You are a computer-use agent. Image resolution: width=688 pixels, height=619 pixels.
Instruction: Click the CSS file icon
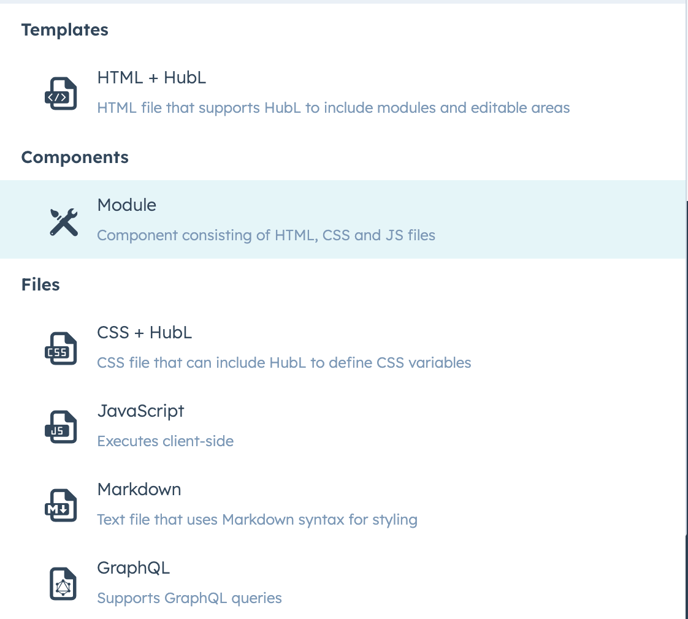(61, 348)
